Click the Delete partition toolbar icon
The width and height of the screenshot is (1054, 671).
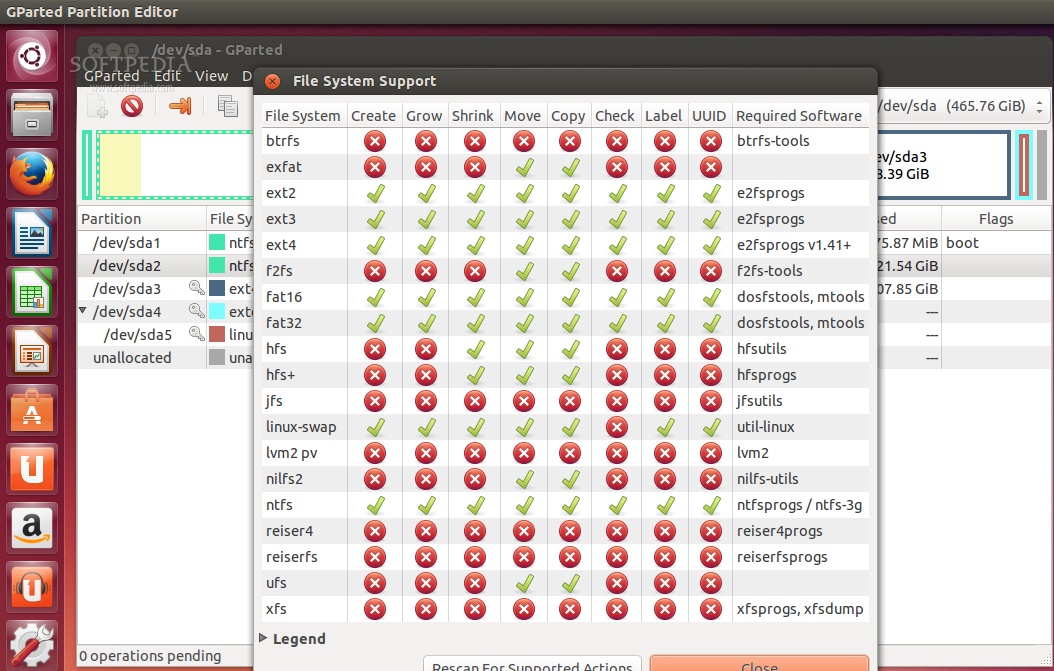(x=132, y=106)
